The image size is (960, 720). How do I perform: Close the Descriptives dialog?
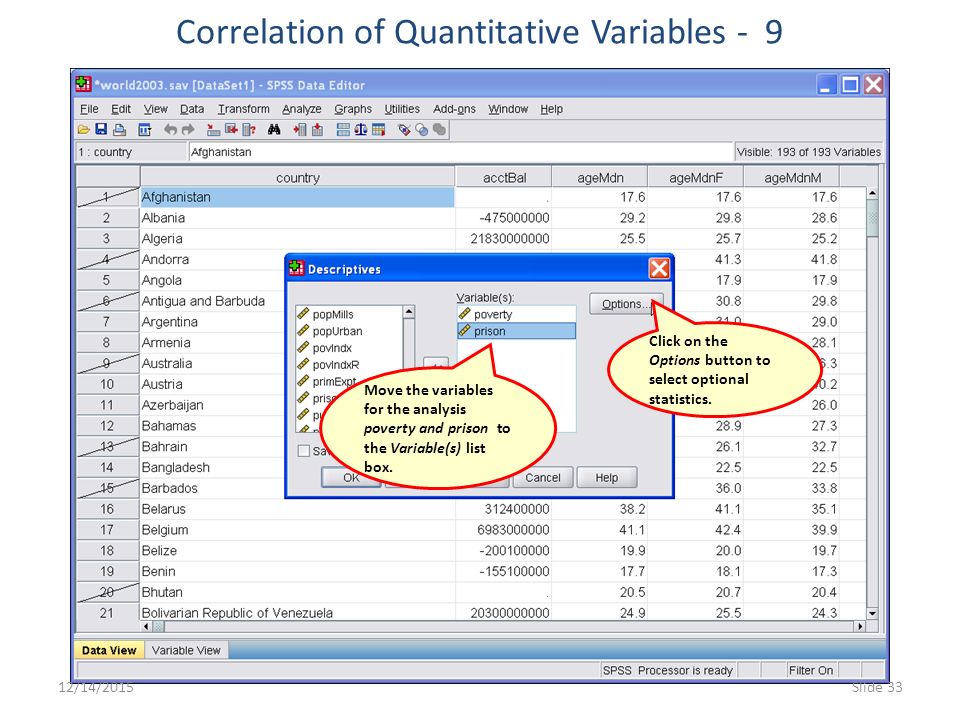click(659, 268)
